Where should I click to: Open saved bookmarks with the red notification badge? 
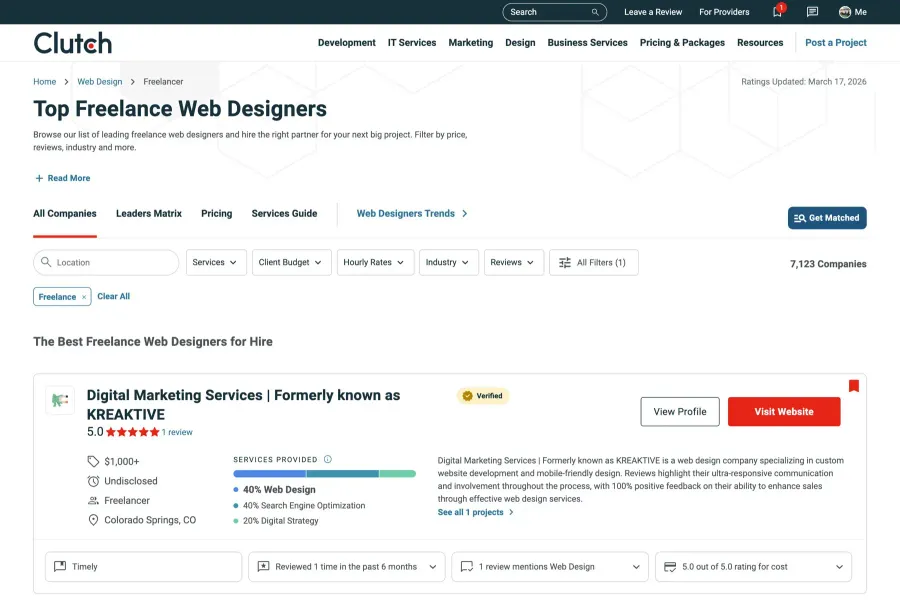[x=777, y=12]
